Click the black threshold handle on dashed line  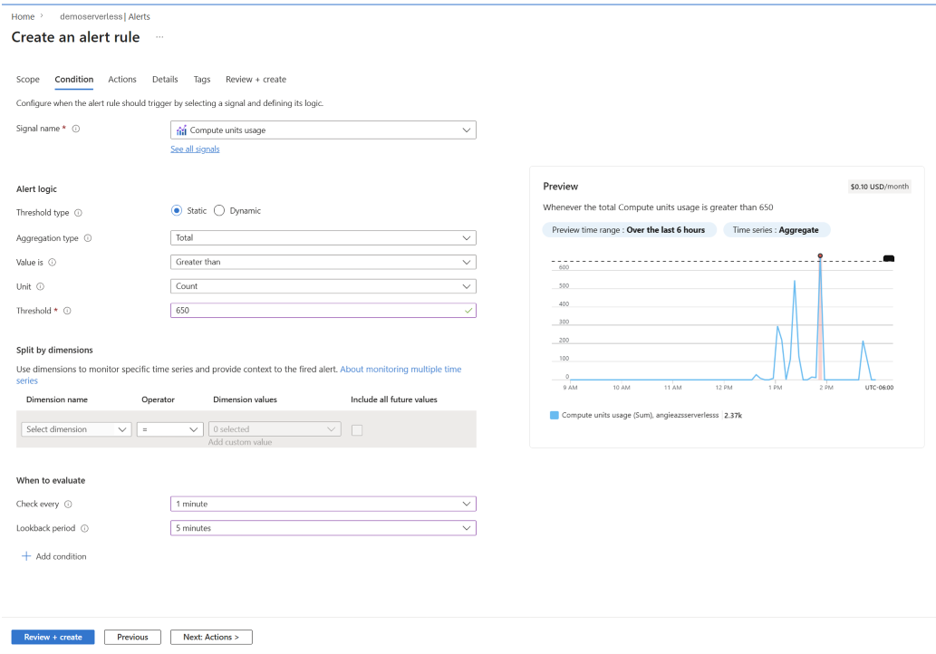pos(889,258)
